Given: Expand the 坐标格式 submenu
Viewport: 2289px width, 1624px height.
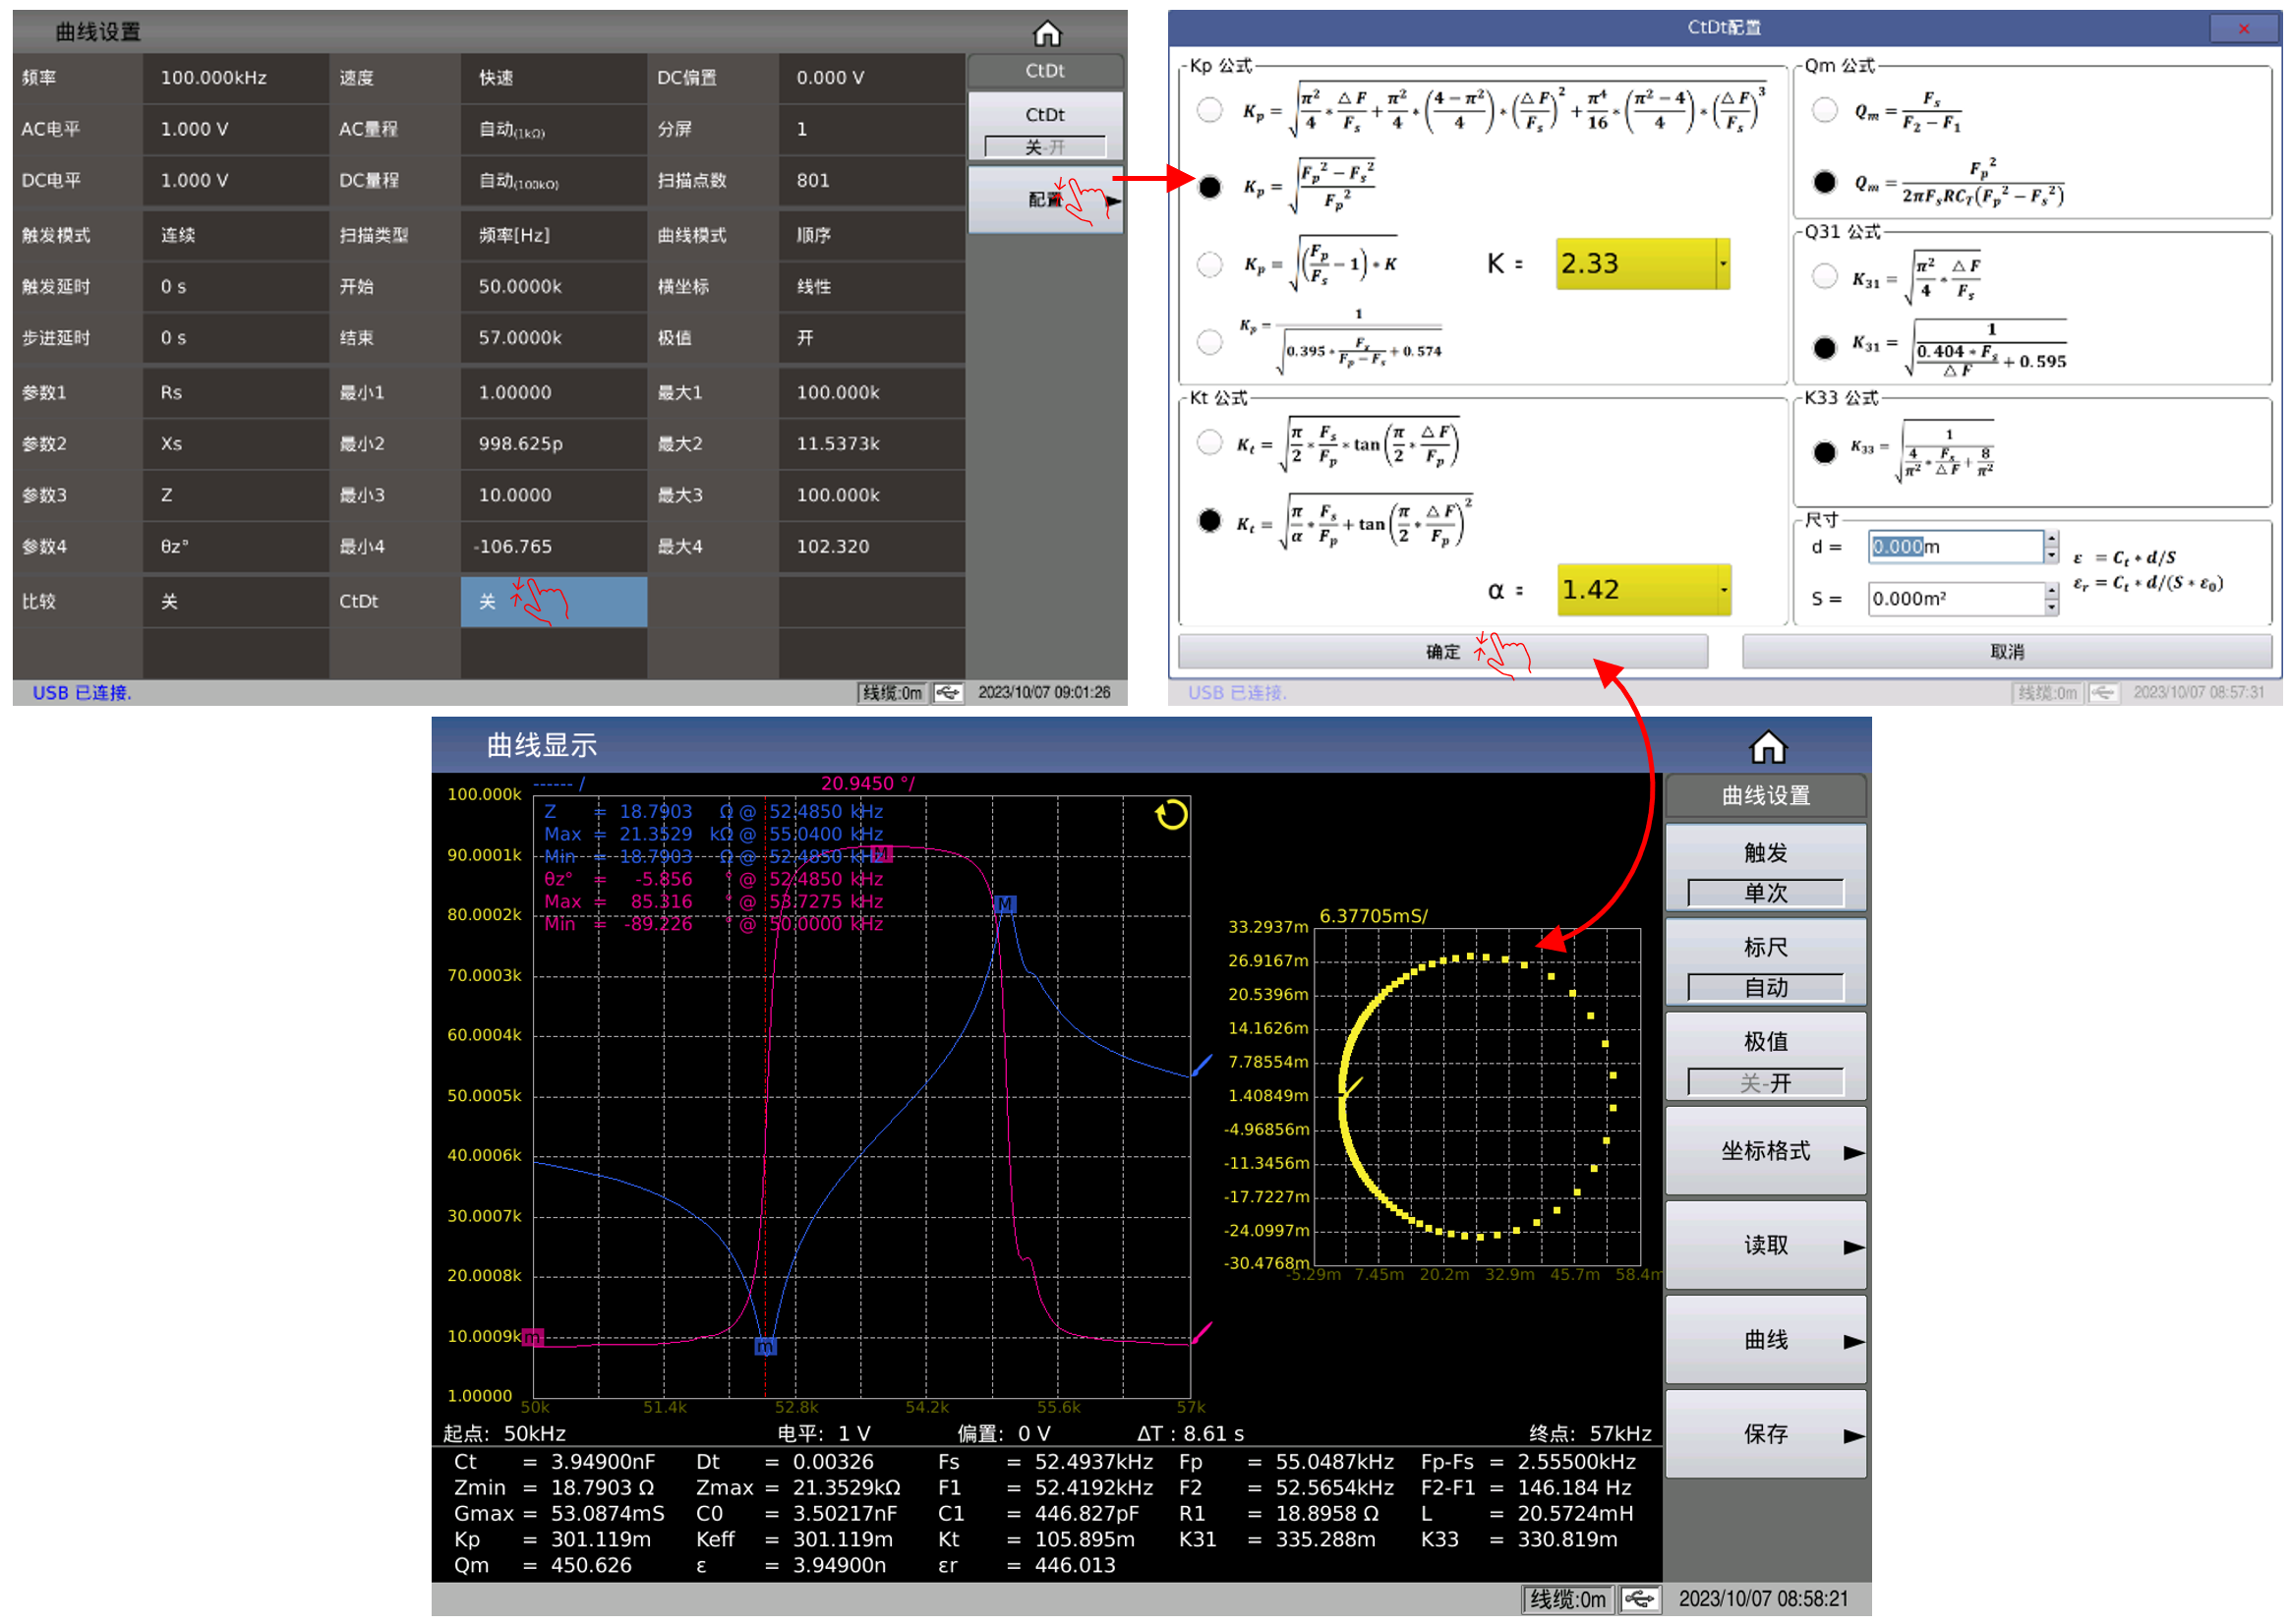Looking at the screenshot, I should [x=1765, y=1151].
